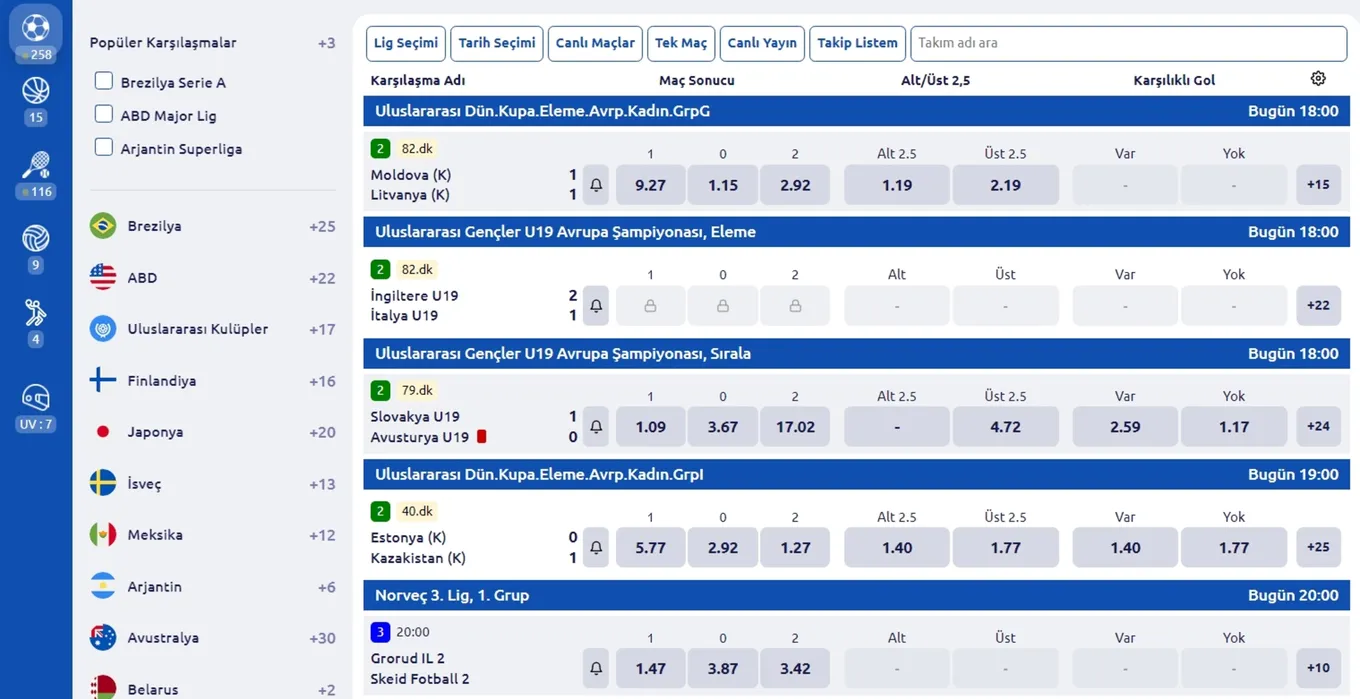Viewport: 1360px width, 699px height.
Task: Open the basketball sport category
Action: 36,91
